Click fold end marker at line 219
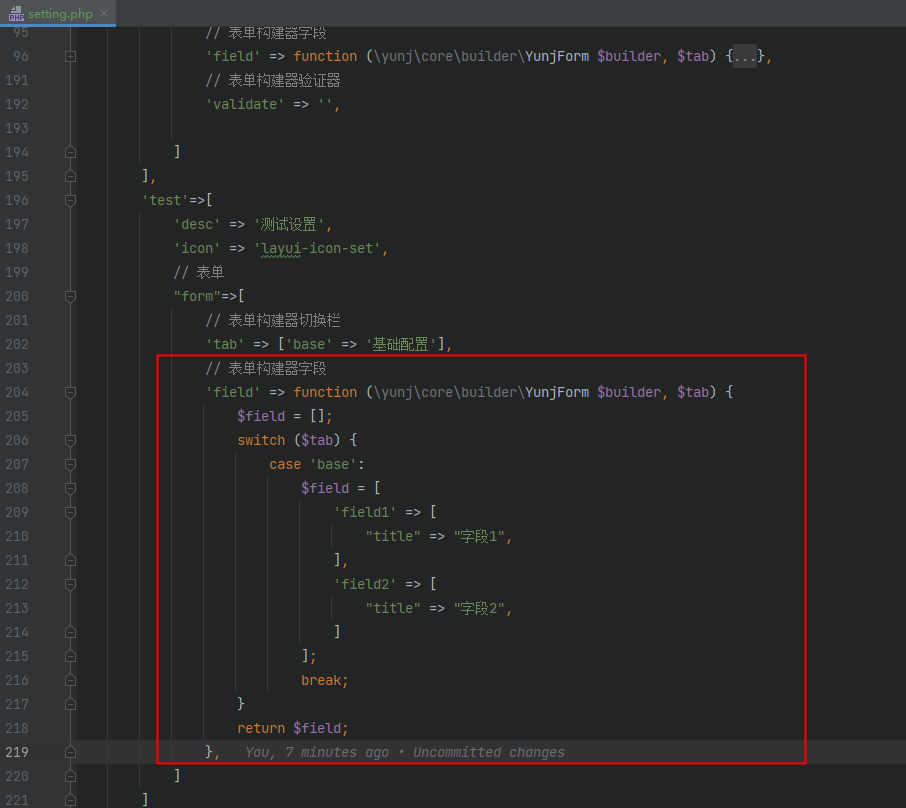Screen dimensions: 906x808 [x=70, y=753]
